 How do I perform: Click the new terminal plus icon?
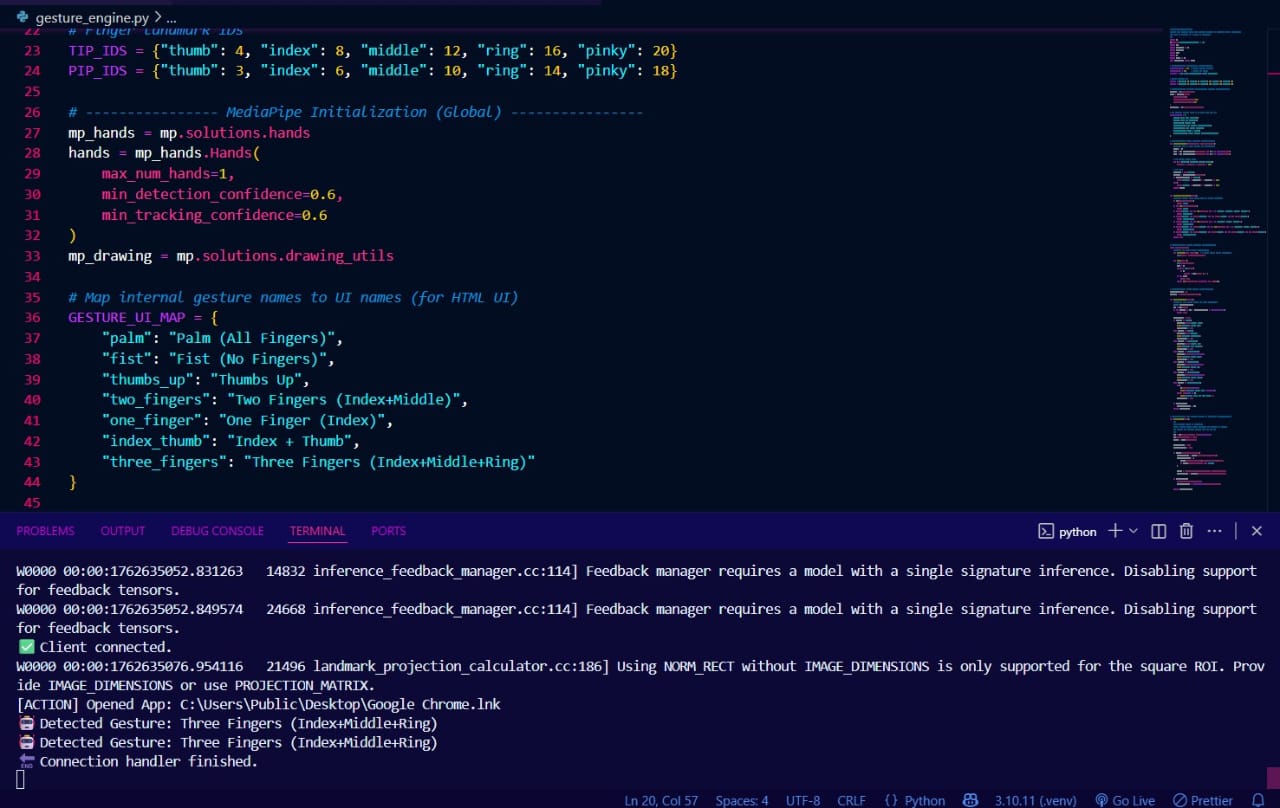pyautogui.click(x=1115, y=531)
